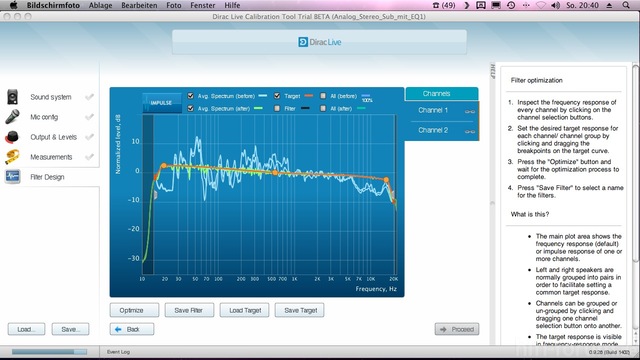Image resolution: width=640 pixels, height=360 pixels.
Task: Disable the Target curve checkbox
Action: click(x=277, y=96)
